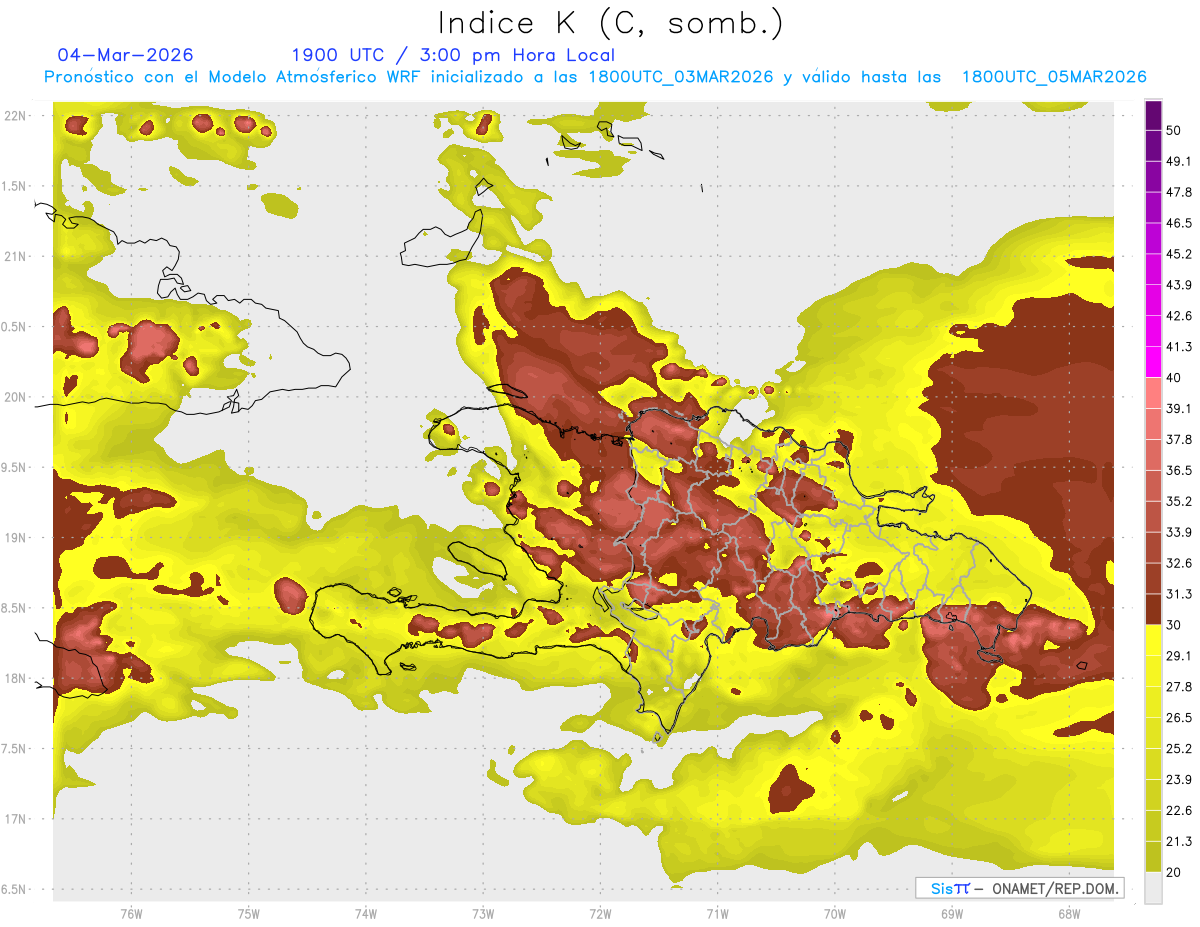Click the '19N' latitude label
Viewport: 1200px width, 927px height.
15,538
